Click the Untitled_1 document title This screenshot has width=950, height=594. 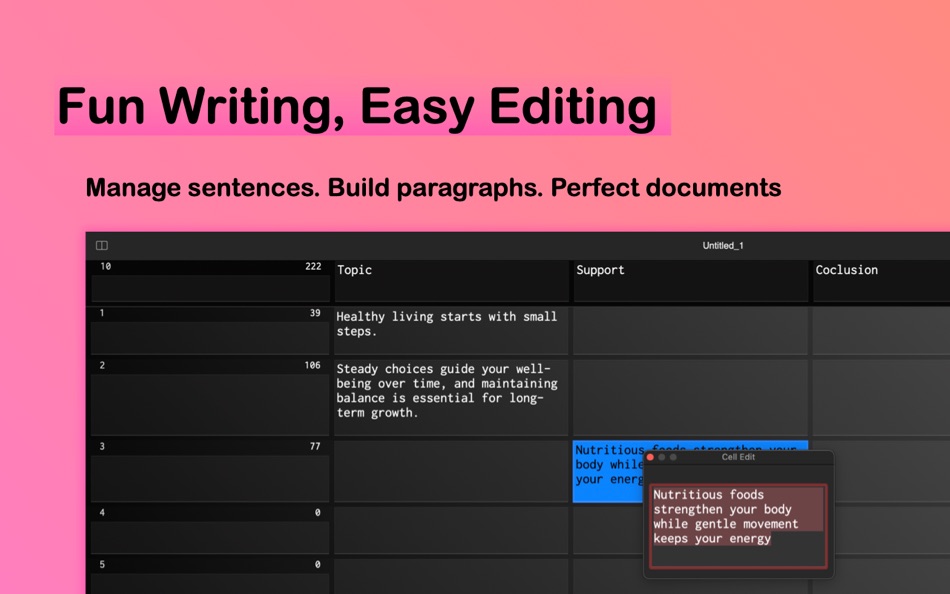pos(723,245)
